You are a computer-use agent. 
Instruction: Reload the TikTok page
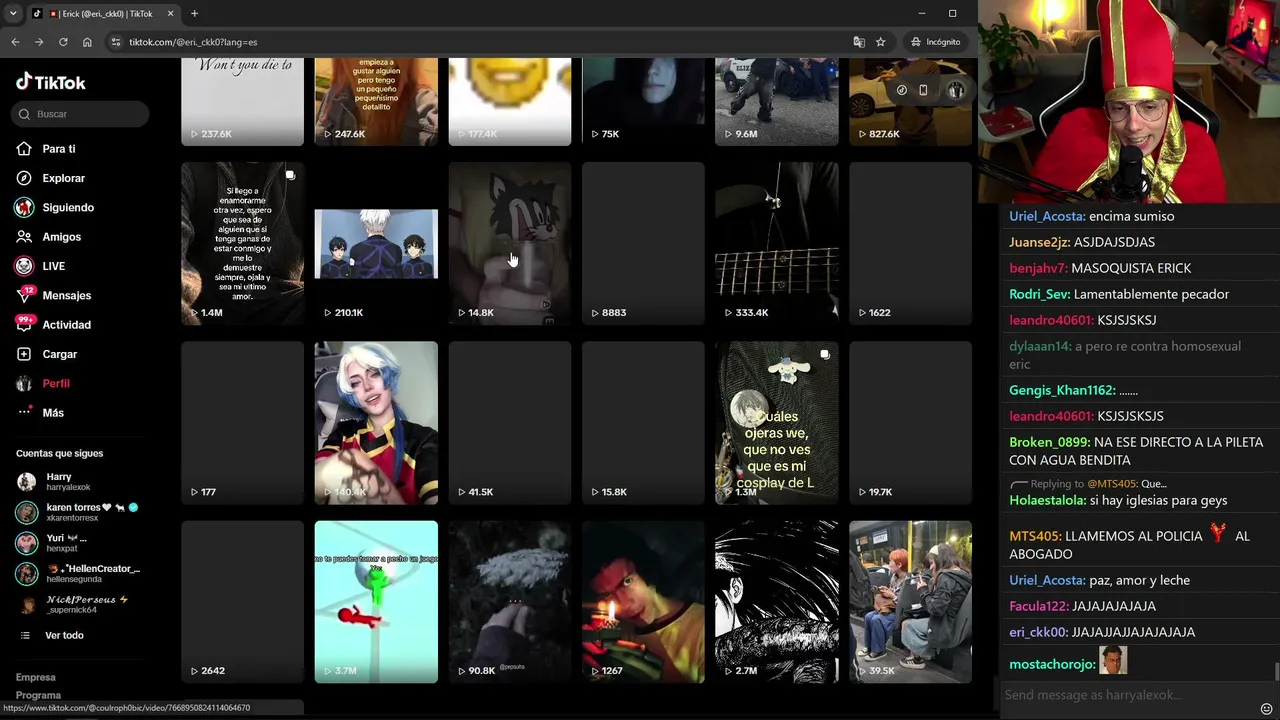pos(63,42)
